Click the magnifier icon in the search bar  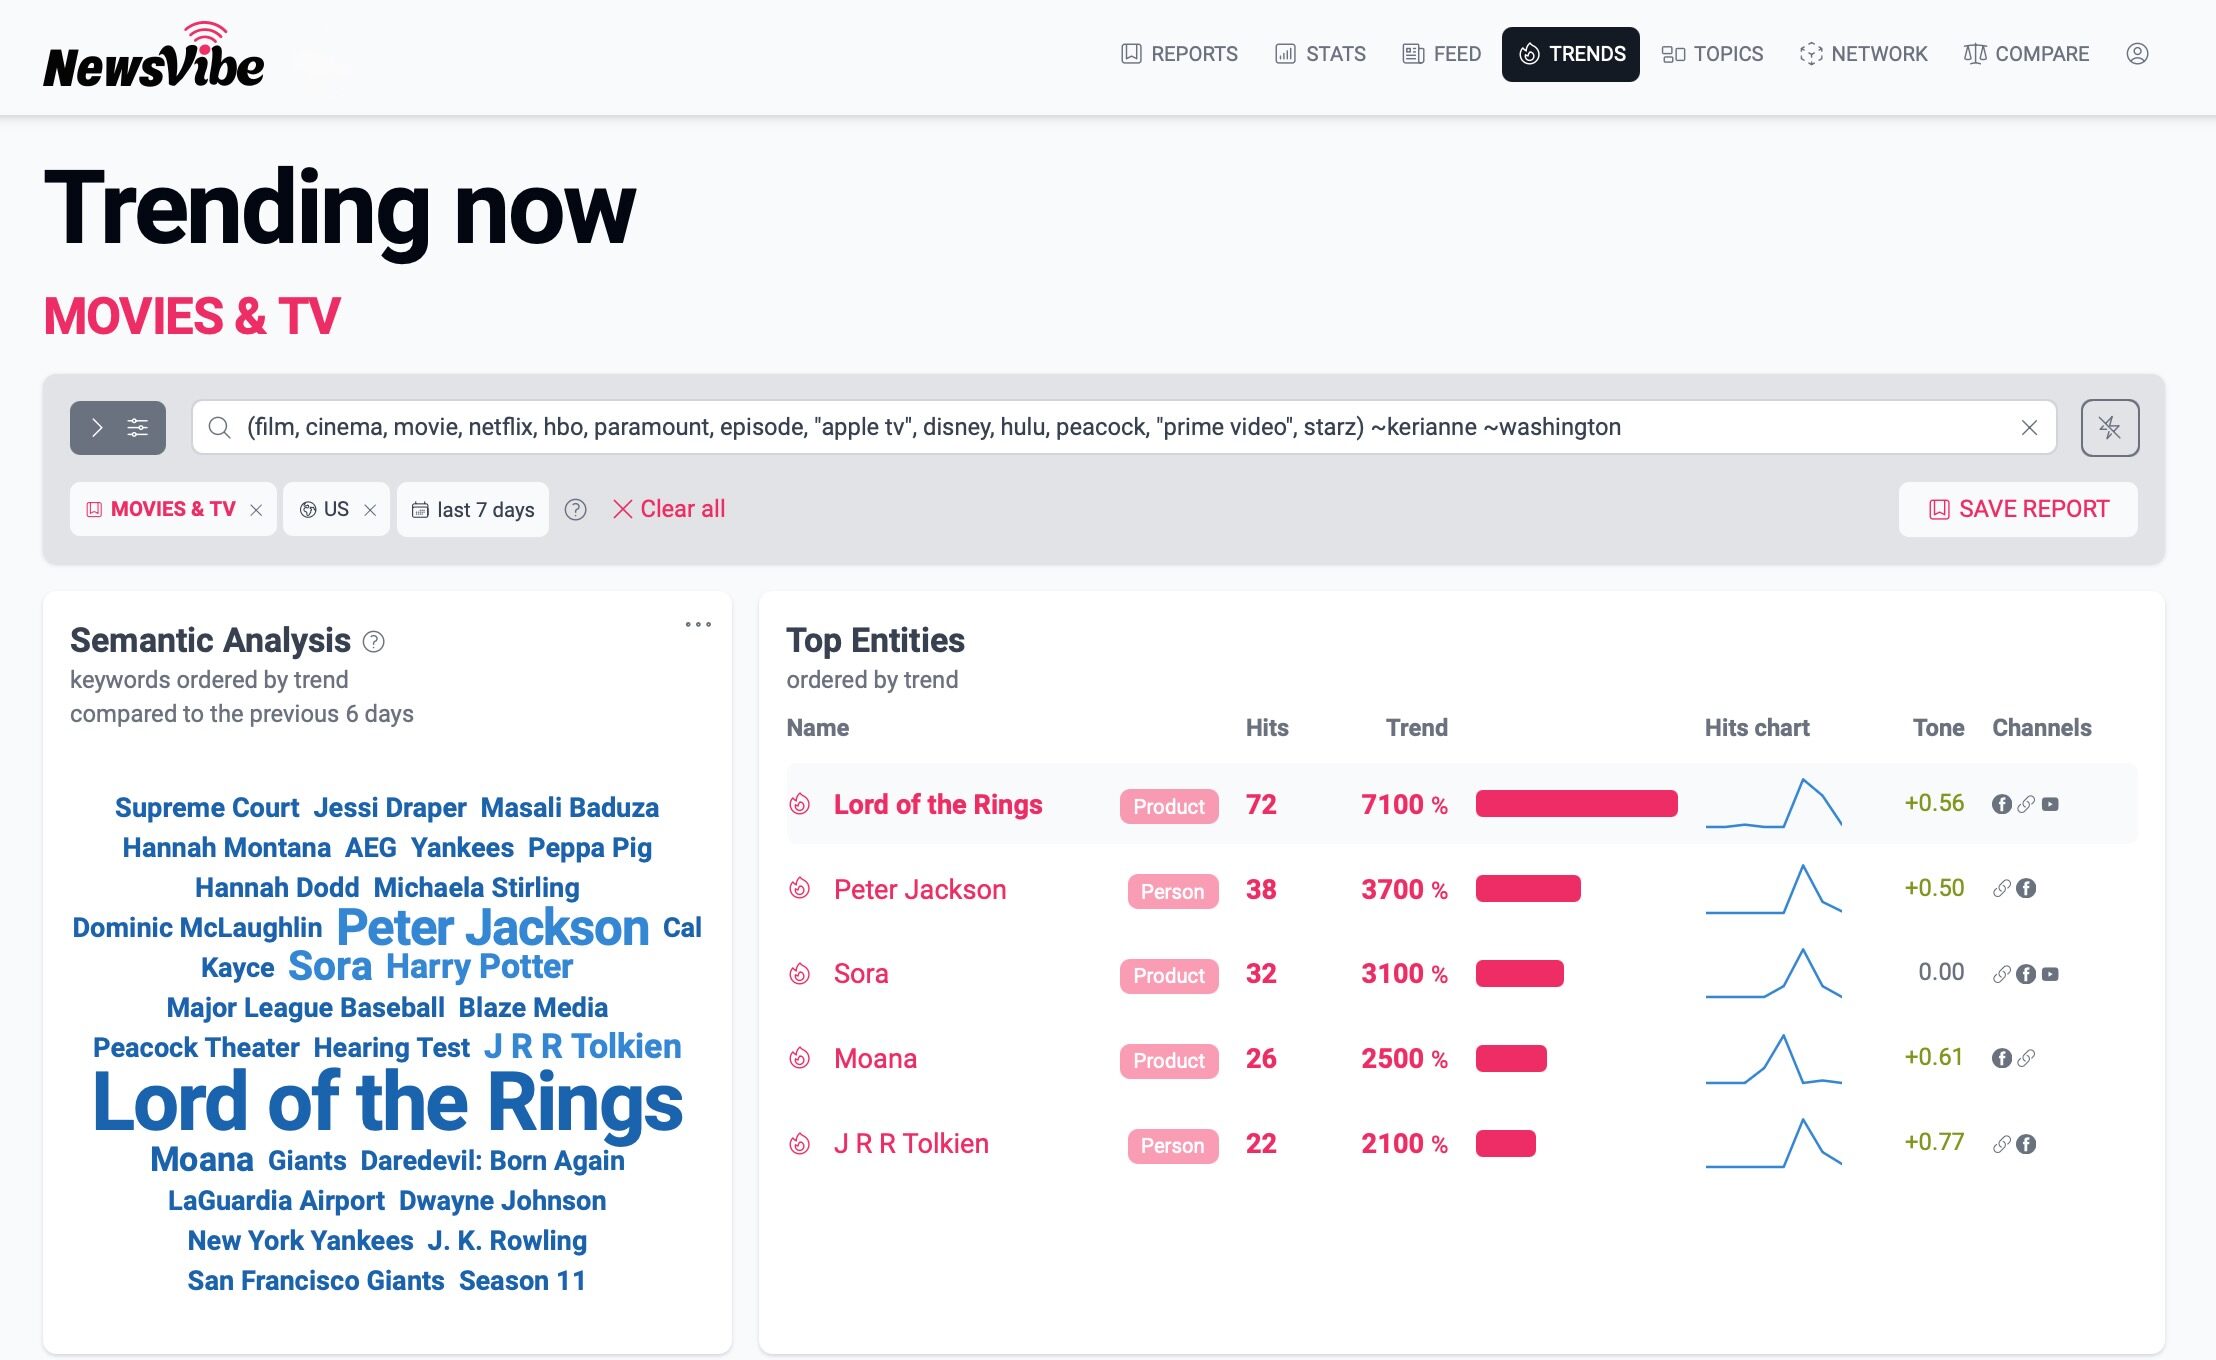(x=219, y=427)
